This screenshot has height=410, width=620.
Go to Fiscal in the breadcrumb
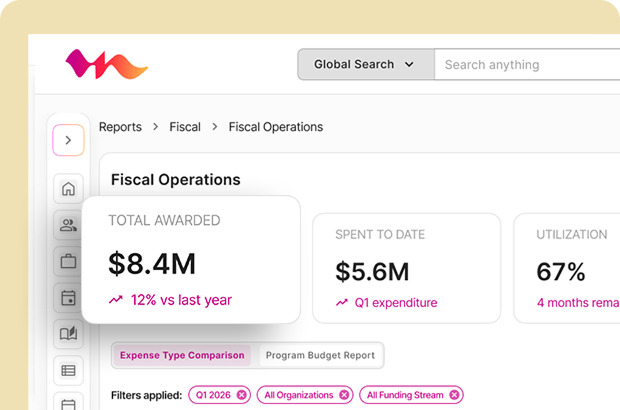pyautogui.click(x=185, y=127)
